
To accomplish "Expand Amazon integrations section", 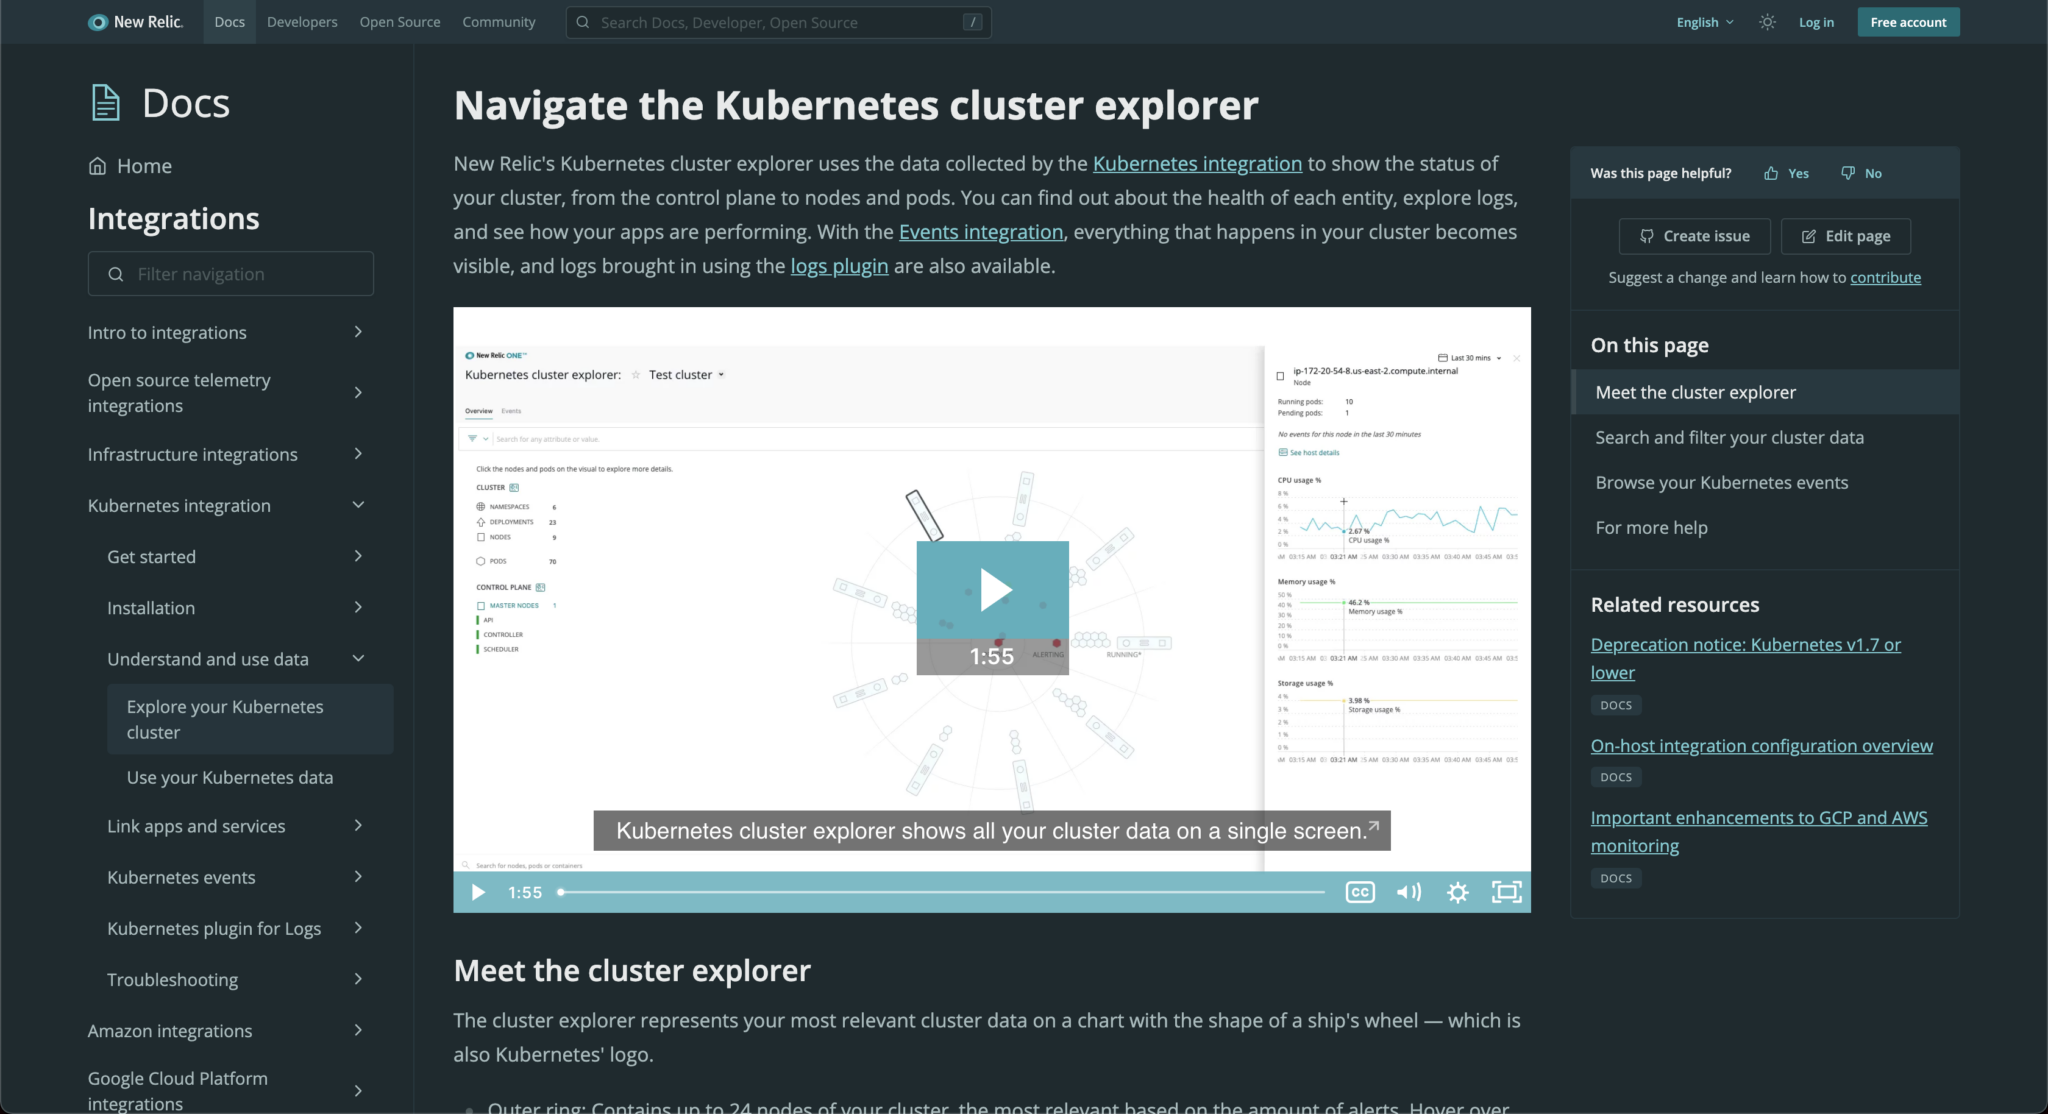I will 358,1030.
